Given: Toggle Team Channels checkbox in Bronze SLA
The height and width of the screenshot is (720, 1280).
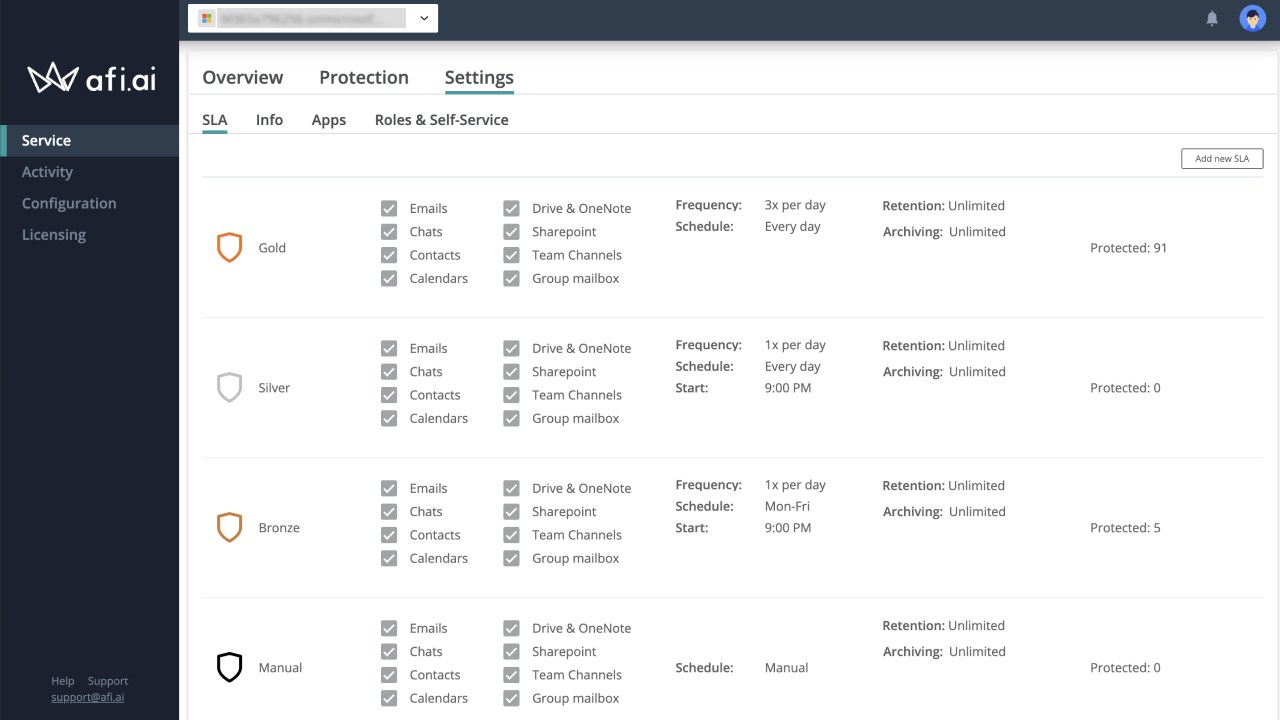Looking at the screenshot, I should tap(511, 535).
